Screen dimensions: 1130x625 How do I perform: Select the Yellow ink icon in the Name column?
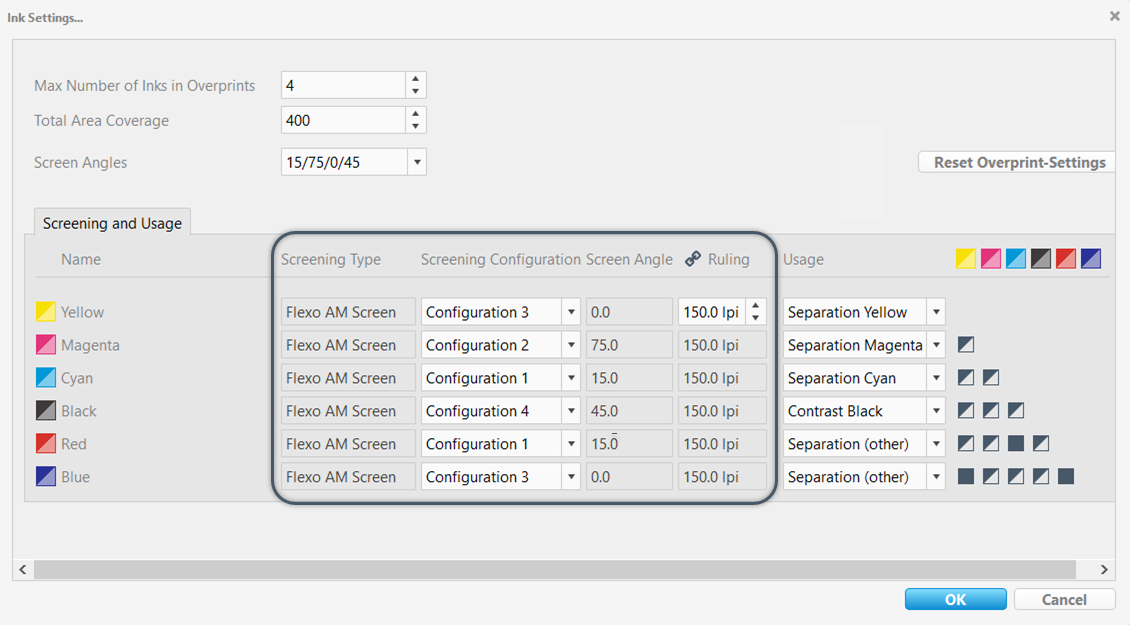[45, 311]
